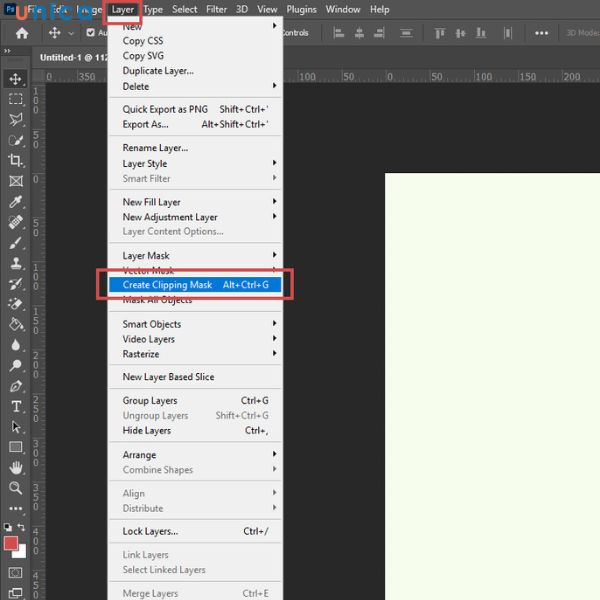
Task: Select the Horizontal Type tool
Action: coord(16,406)
